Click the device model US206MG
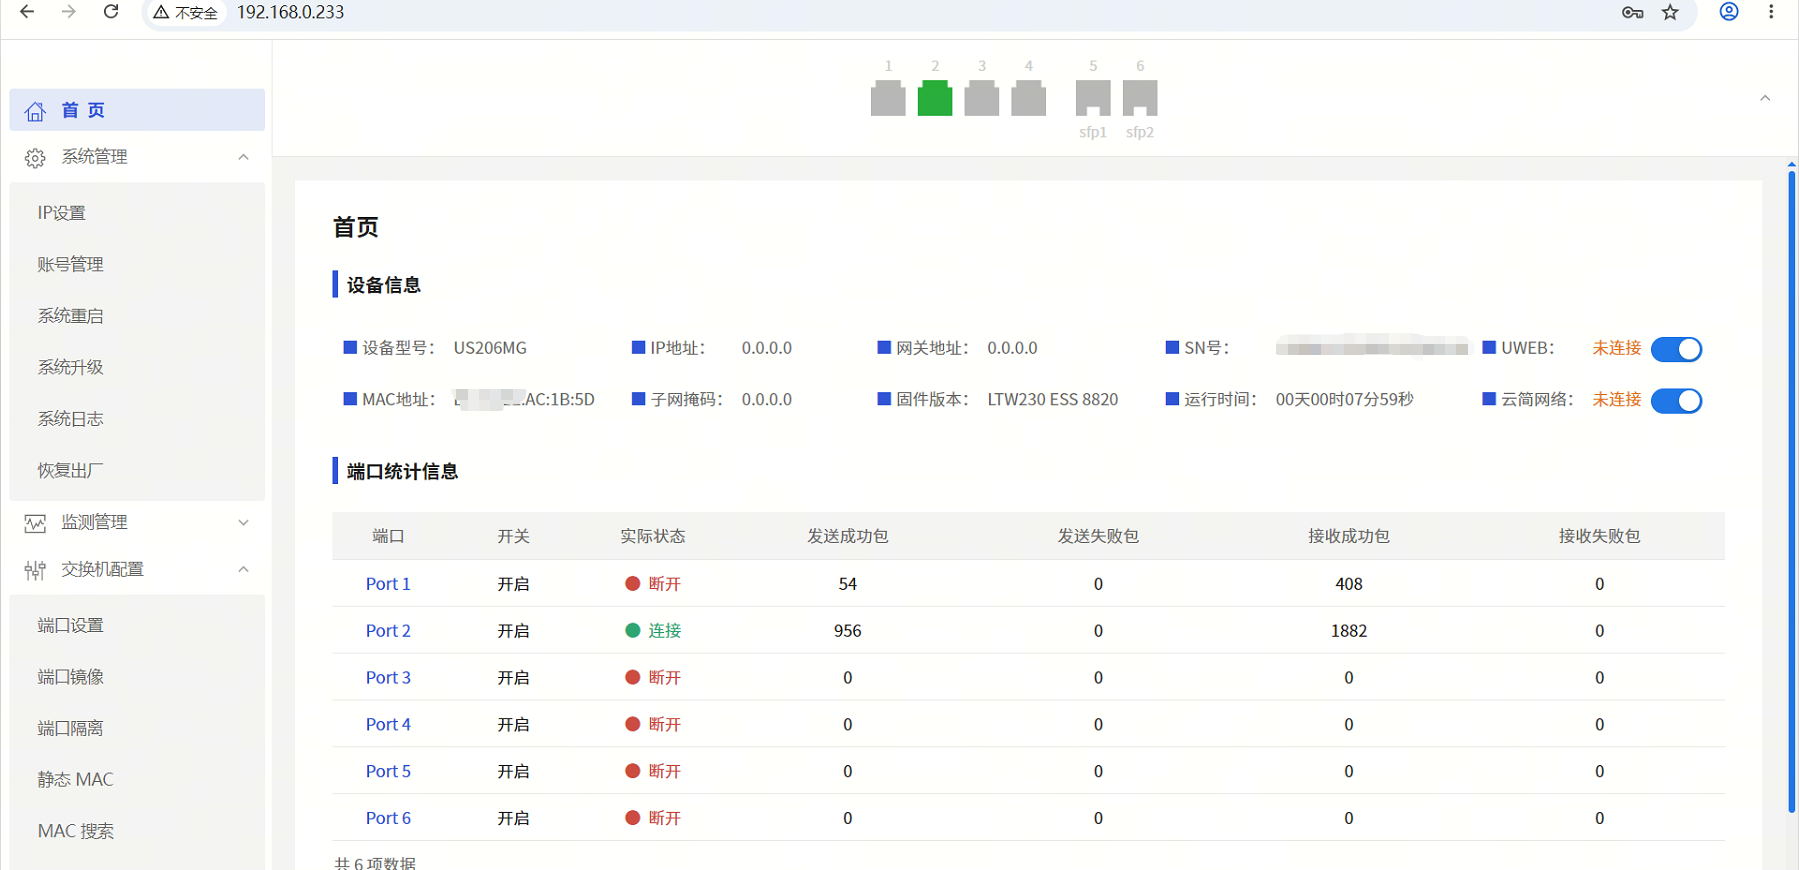 pos(490,348)
